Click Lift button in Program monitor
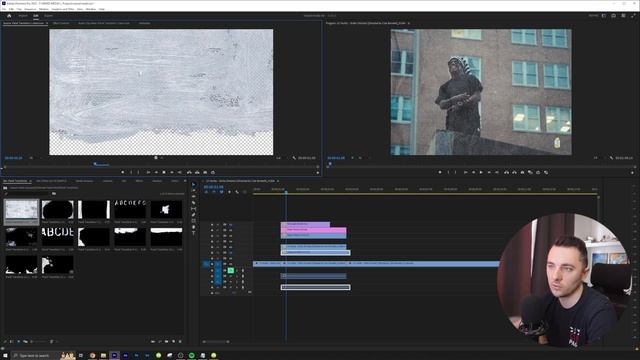Viewport: 640px width, 360px height. pyautogui.click(x=507, y=172)
